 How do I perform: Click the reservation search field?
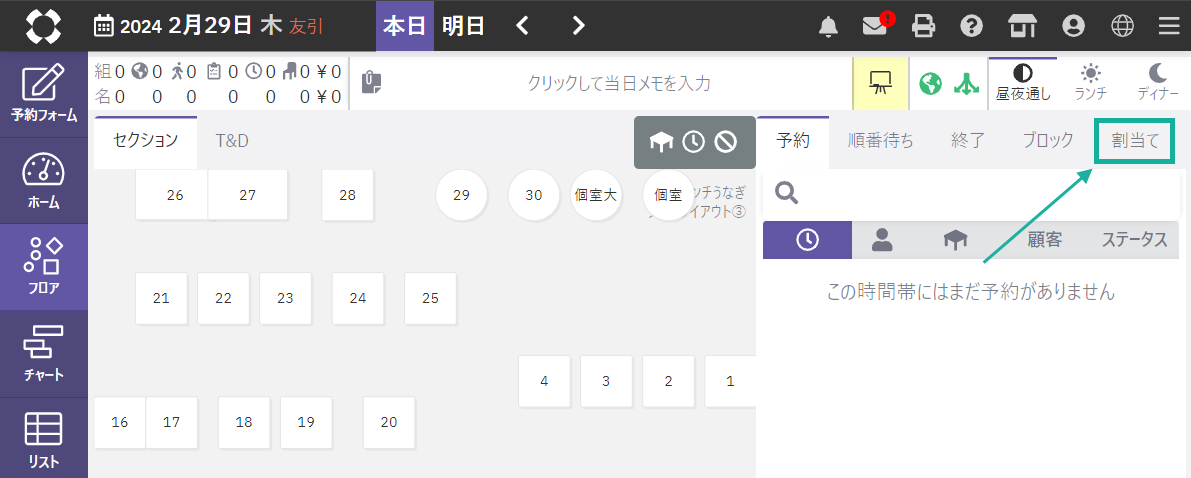point(970,193)
